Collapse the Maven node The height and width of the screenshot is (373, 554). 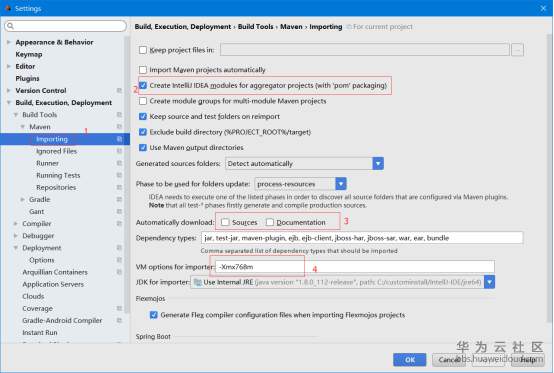[23, 126]
